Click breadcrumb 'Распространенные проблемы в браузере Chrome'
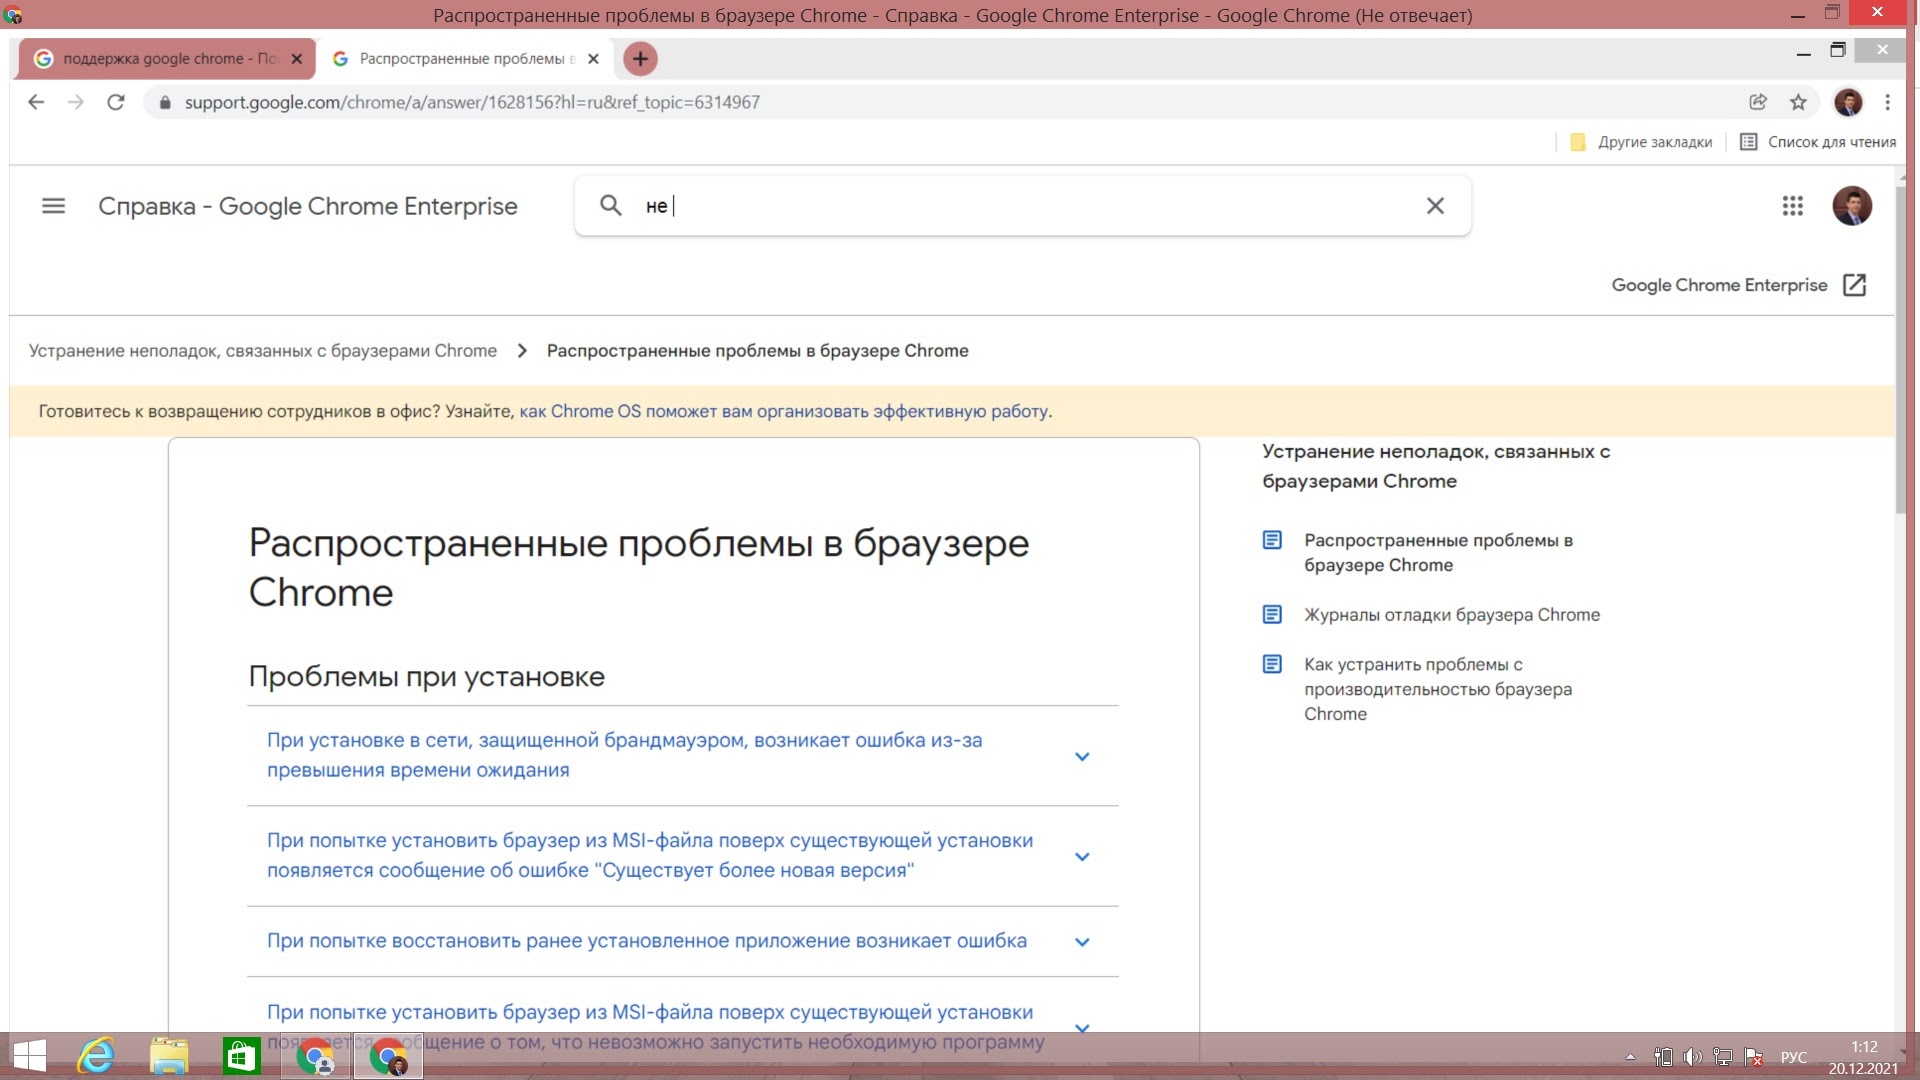Image resolution: width=1920 pixels, height=1080 pixels. click(758, 351)
